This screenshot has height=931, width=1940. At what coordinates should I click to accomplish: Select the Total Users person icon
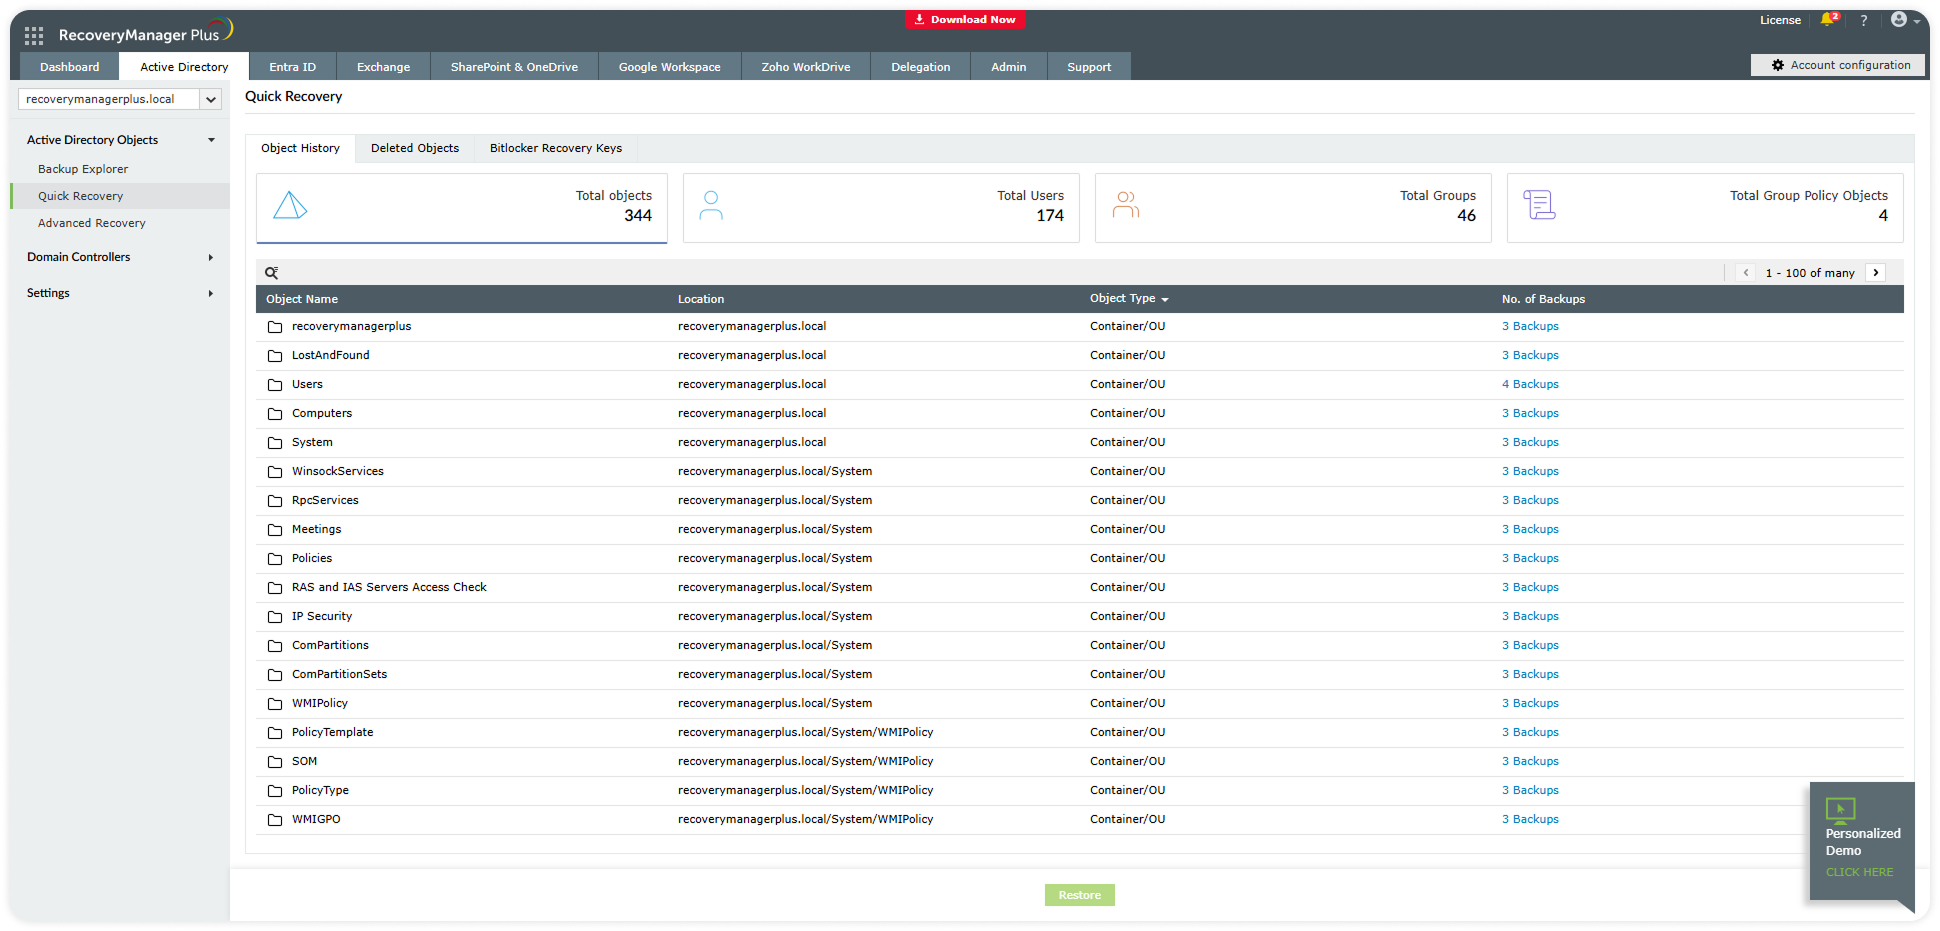711,206
